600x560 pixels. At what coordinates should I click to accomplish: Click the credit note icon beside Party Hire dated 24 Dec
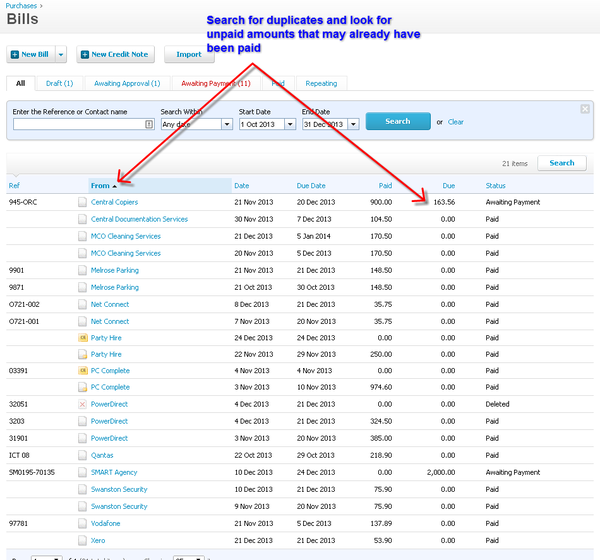(83, 338)
